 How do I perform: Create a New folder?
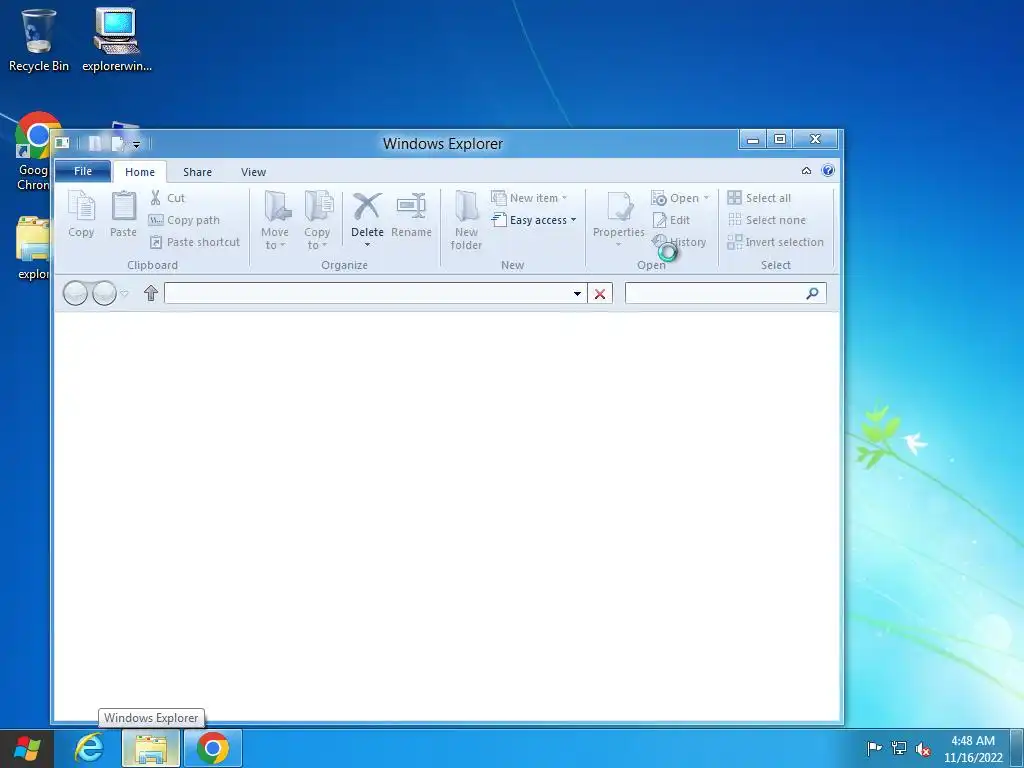coord(466,220)
